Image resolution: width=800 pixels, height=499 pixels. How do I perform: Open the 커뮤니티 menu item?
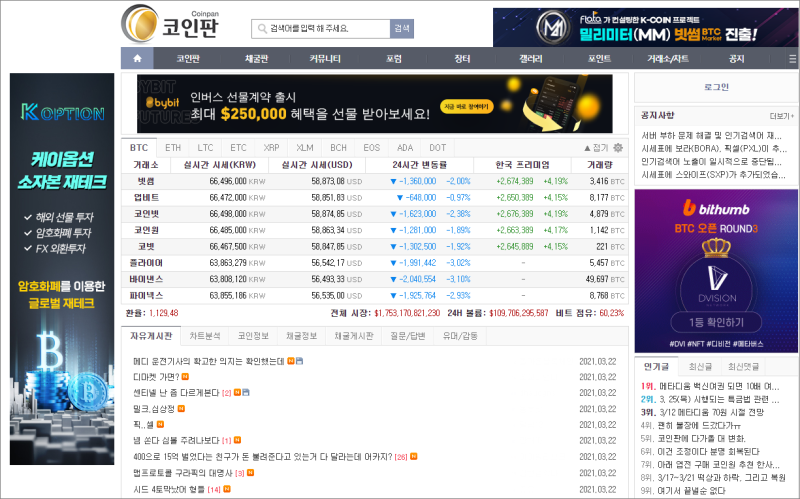tap(325, 59)
